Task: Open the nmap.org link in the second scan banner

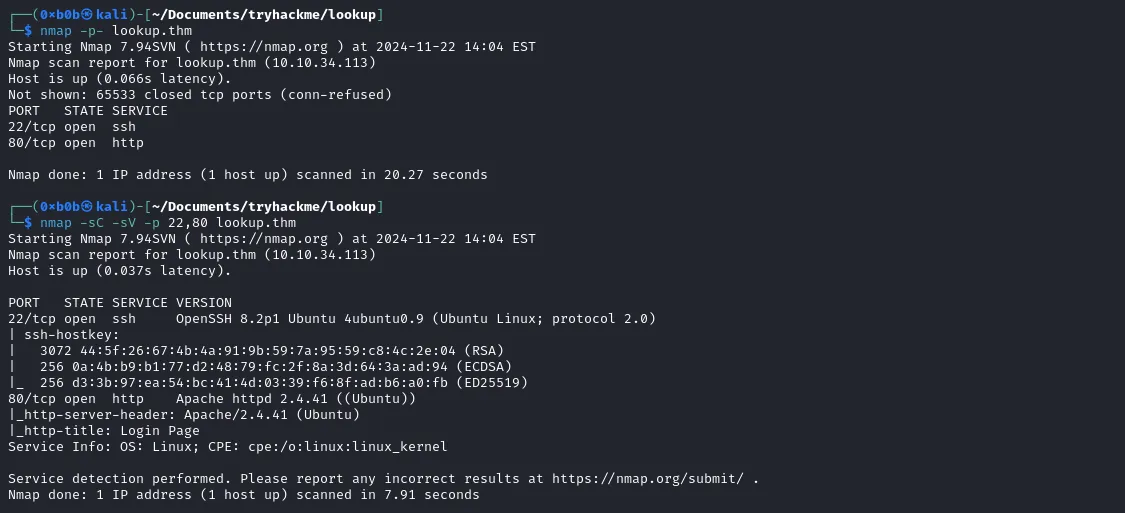Action: [264, 238]
